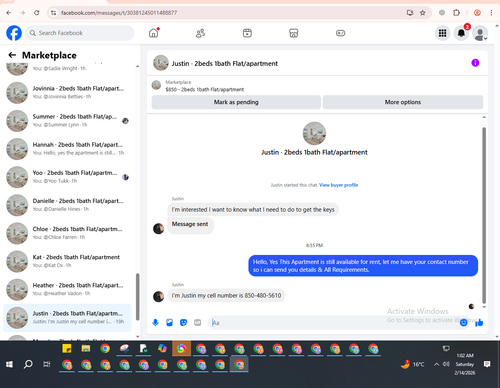The height and width of the screenshot is (388, 500).
Task: Choose a GIF icon
Action: pyautogui.click(x=198, y=322)
